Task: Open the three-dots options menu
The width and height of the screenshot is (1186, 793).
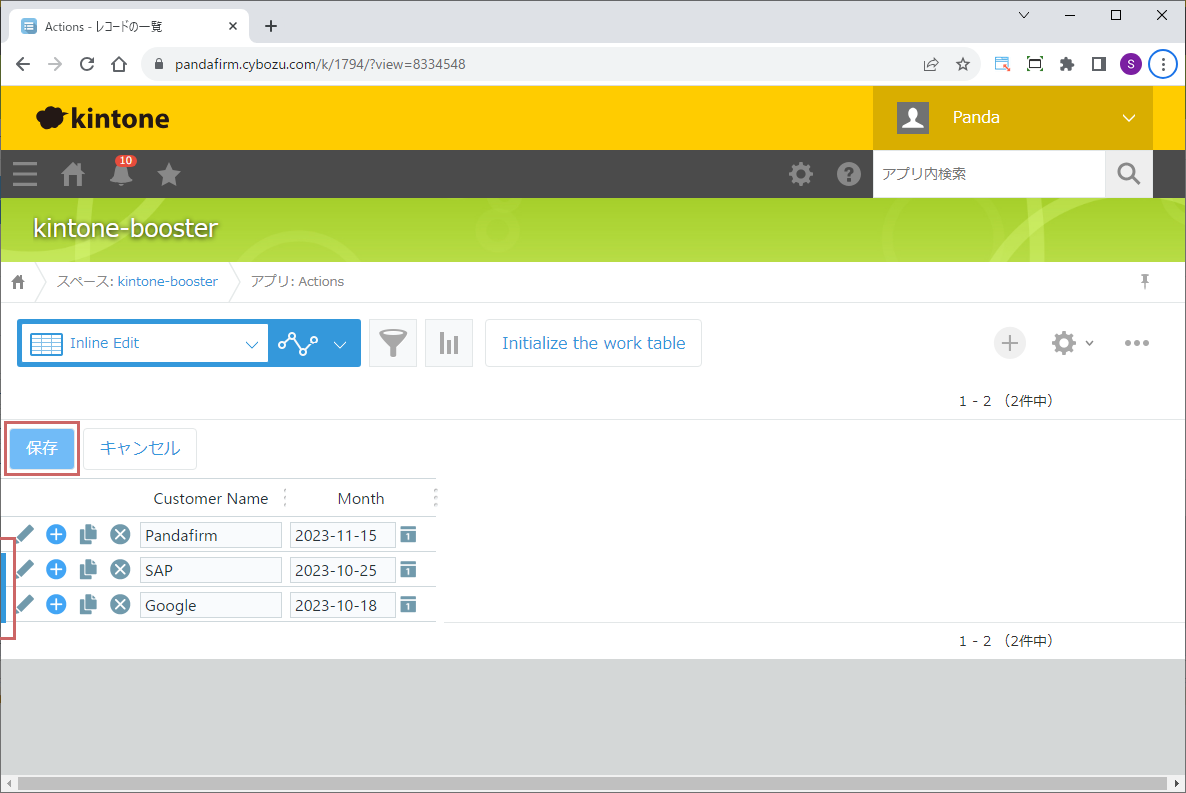Action: coord(1137,343)
